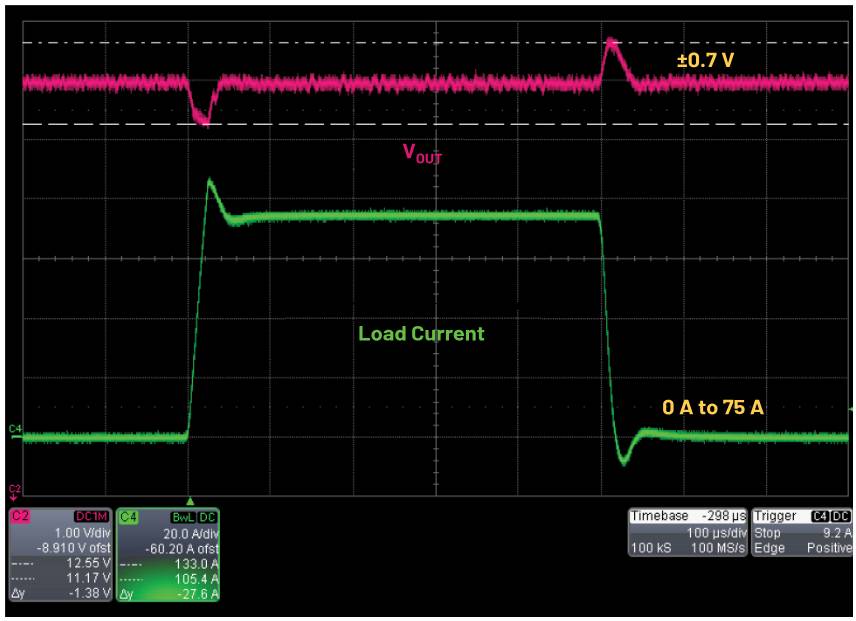Click the 133.0 A cursor readout
Viewport: 856px width, 621px height.
point(197,564)
